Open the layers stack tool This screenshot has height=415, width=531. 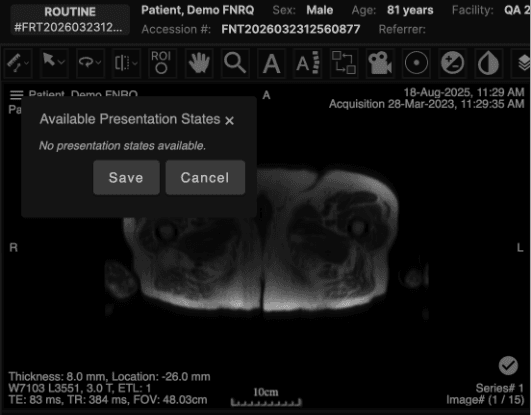523,63
